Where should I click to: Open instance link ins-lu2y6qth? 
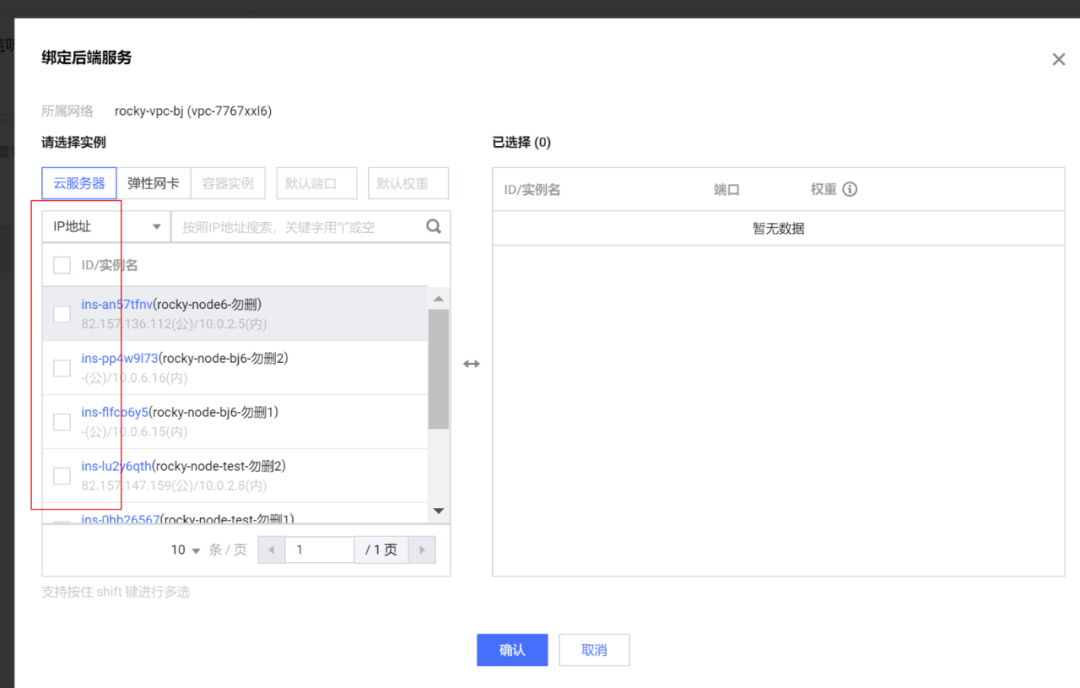click(116, 466)
